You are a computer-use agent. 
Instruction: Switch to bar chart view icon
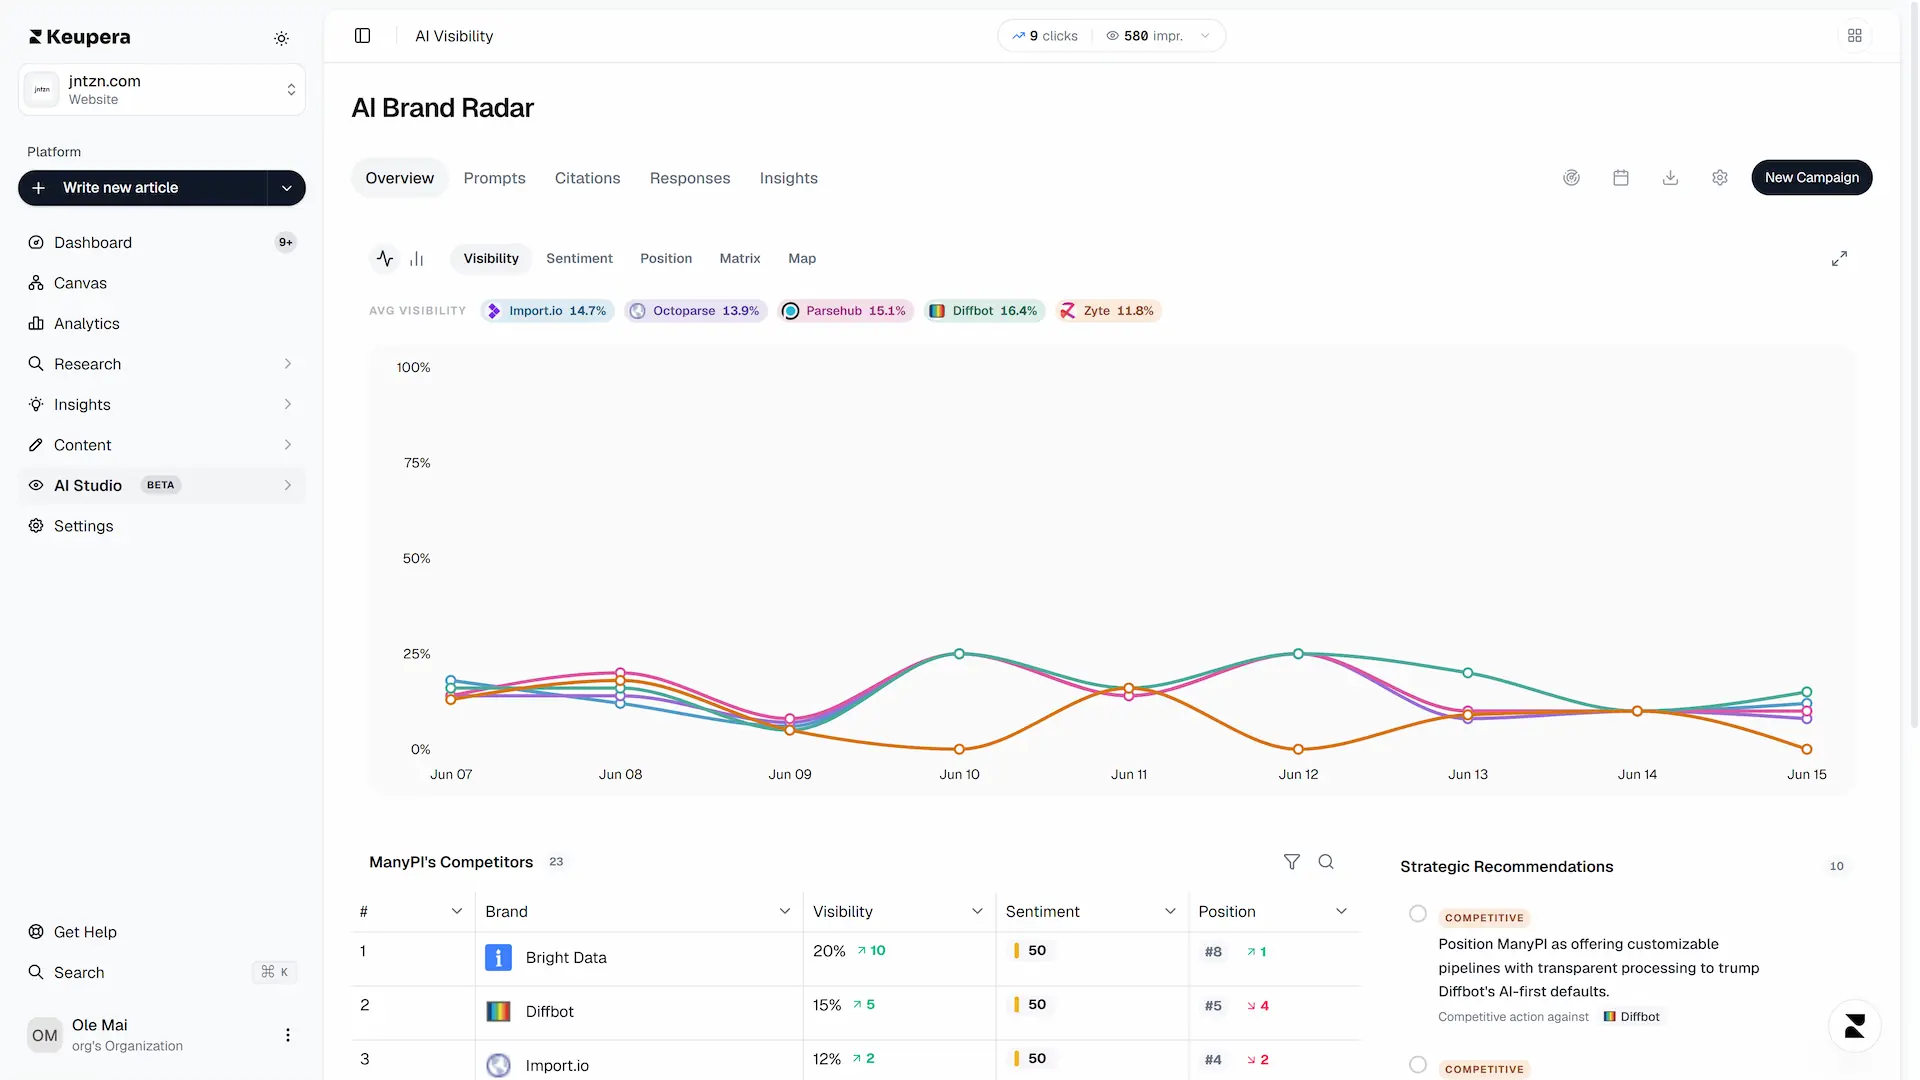coord(417,259)
